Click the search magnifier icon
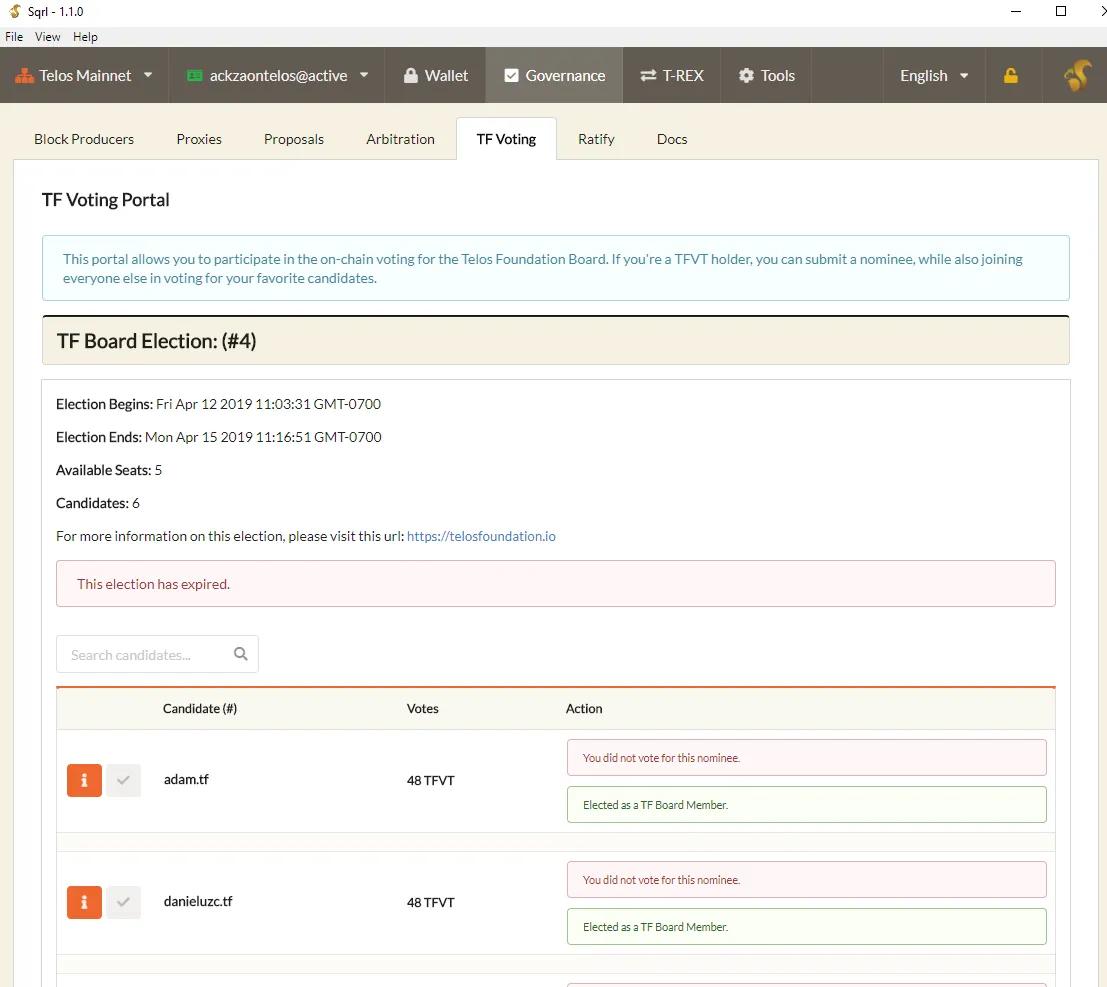1107x987 pixels. pos(241,654)
